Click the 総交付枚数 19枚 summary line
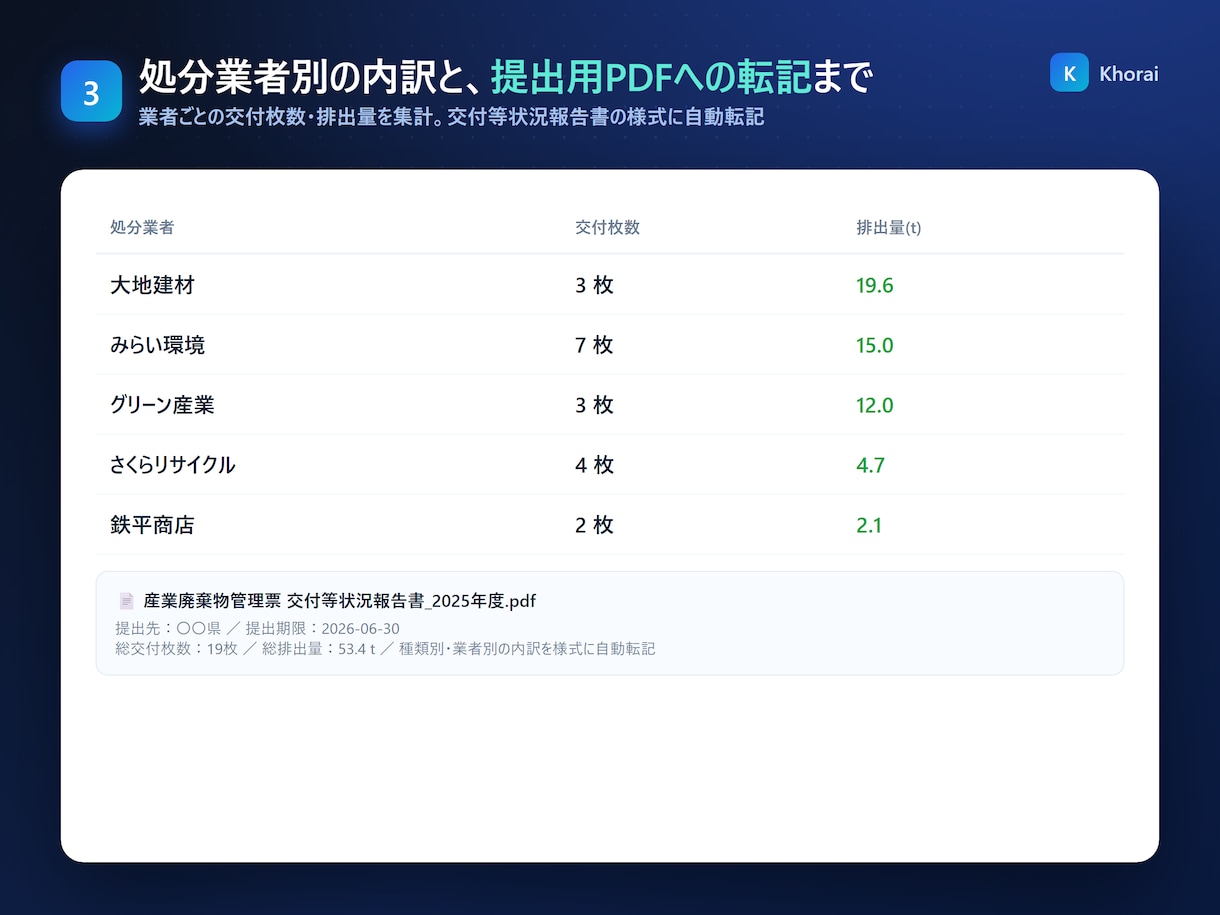Image resolution: width=1220 pixels, height=915 pixels. click(385, 648)
